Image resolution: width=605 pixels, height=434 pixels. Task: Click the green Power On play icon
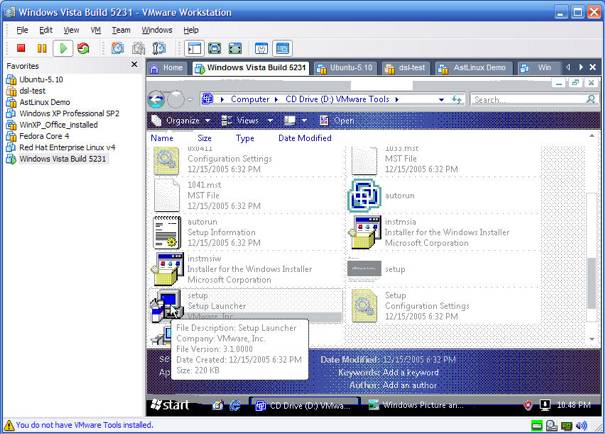point(63,48)
